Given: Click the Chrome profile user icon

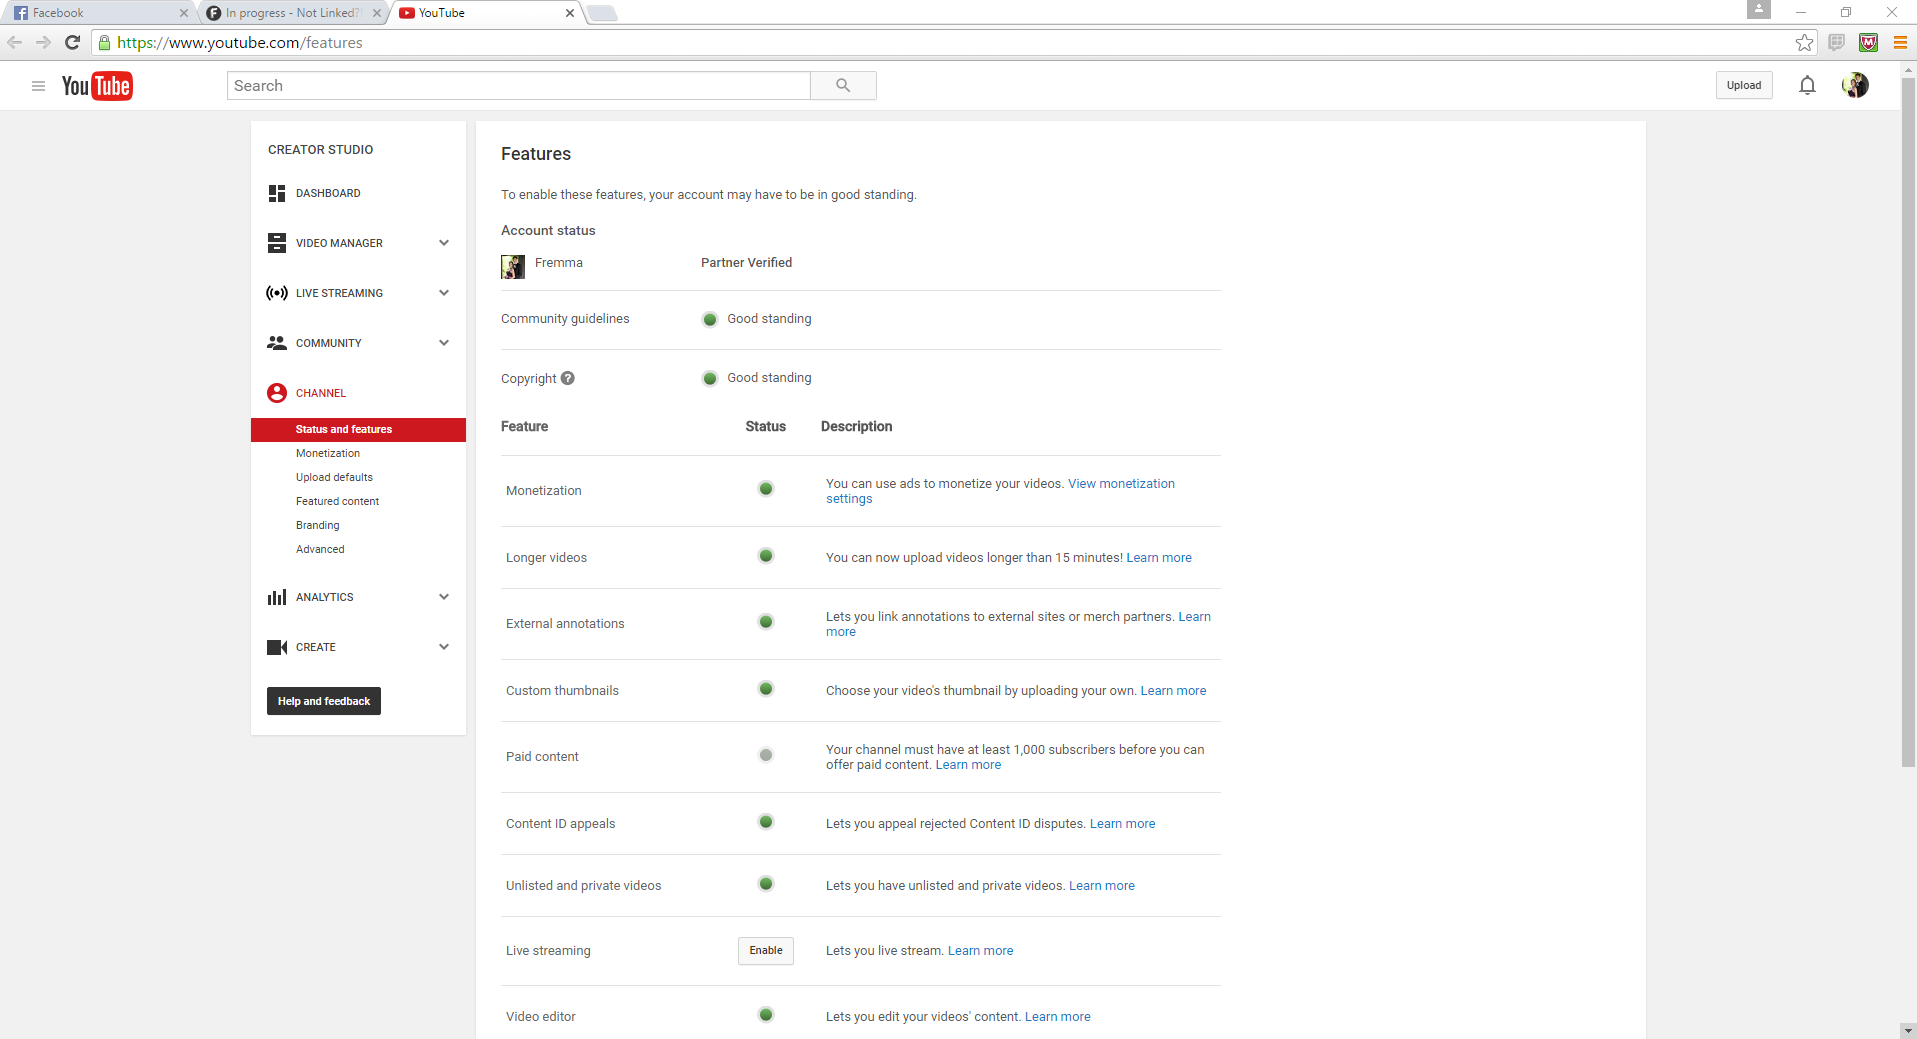Looking at the screenshot, I should click(x=1759, y=9).
